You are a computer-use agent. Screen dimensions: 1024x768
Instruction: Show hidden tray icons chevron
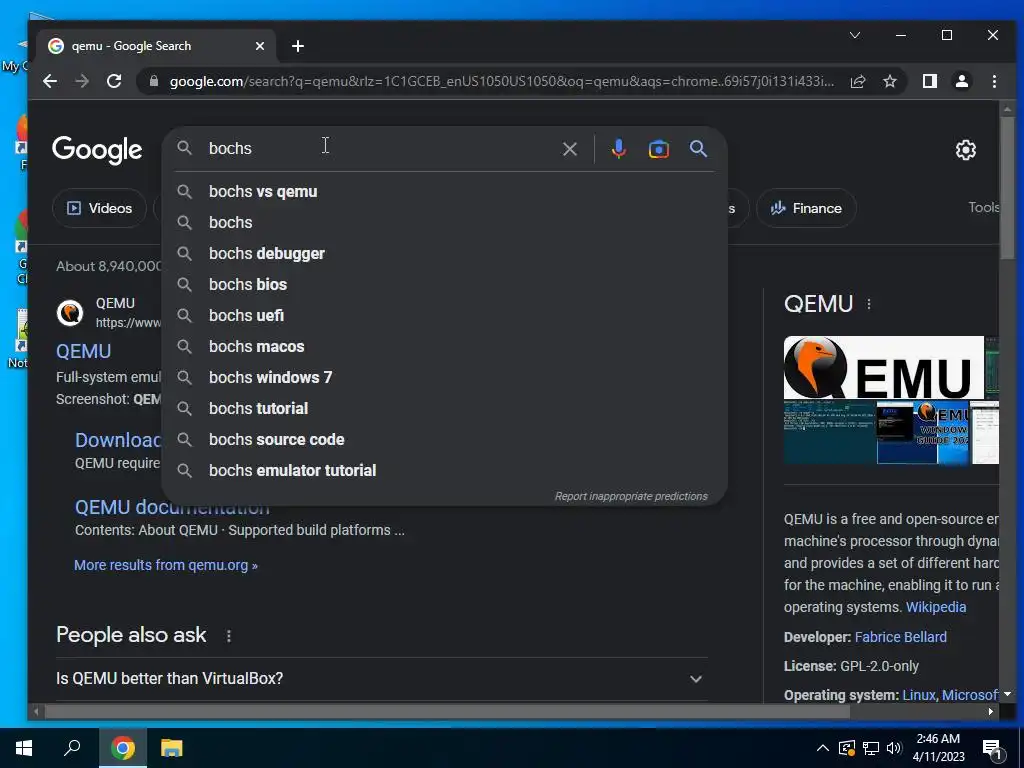823,748
